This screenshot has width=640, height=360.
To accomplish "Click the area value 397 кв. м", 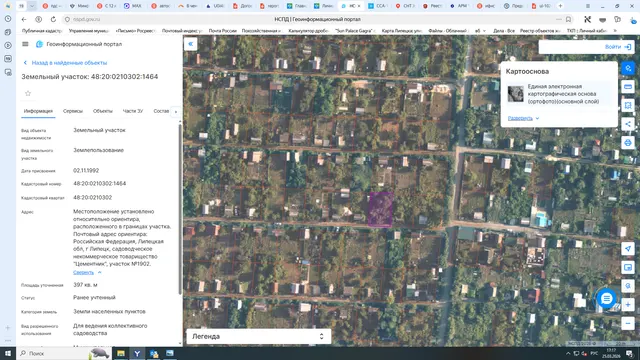I will 85,285.
